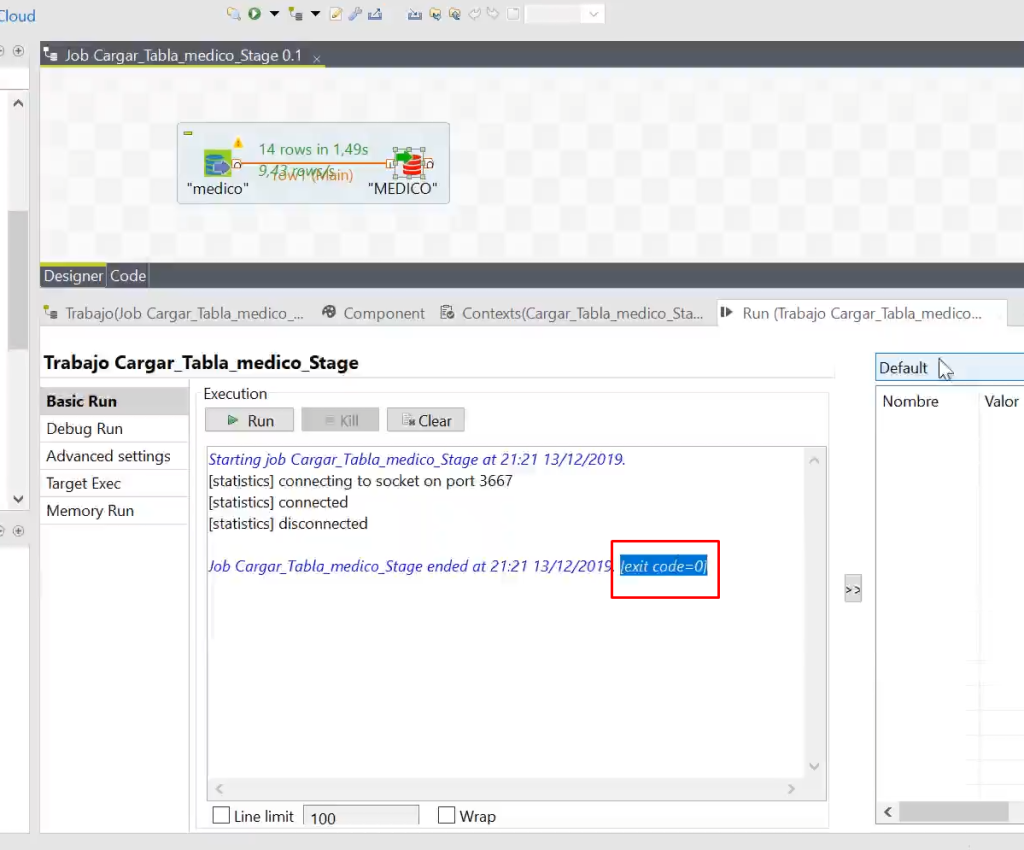Click the warning icon above medico component
Image resolution: width=1024 pixels, height=850 pixels.
tap(238, 142)
